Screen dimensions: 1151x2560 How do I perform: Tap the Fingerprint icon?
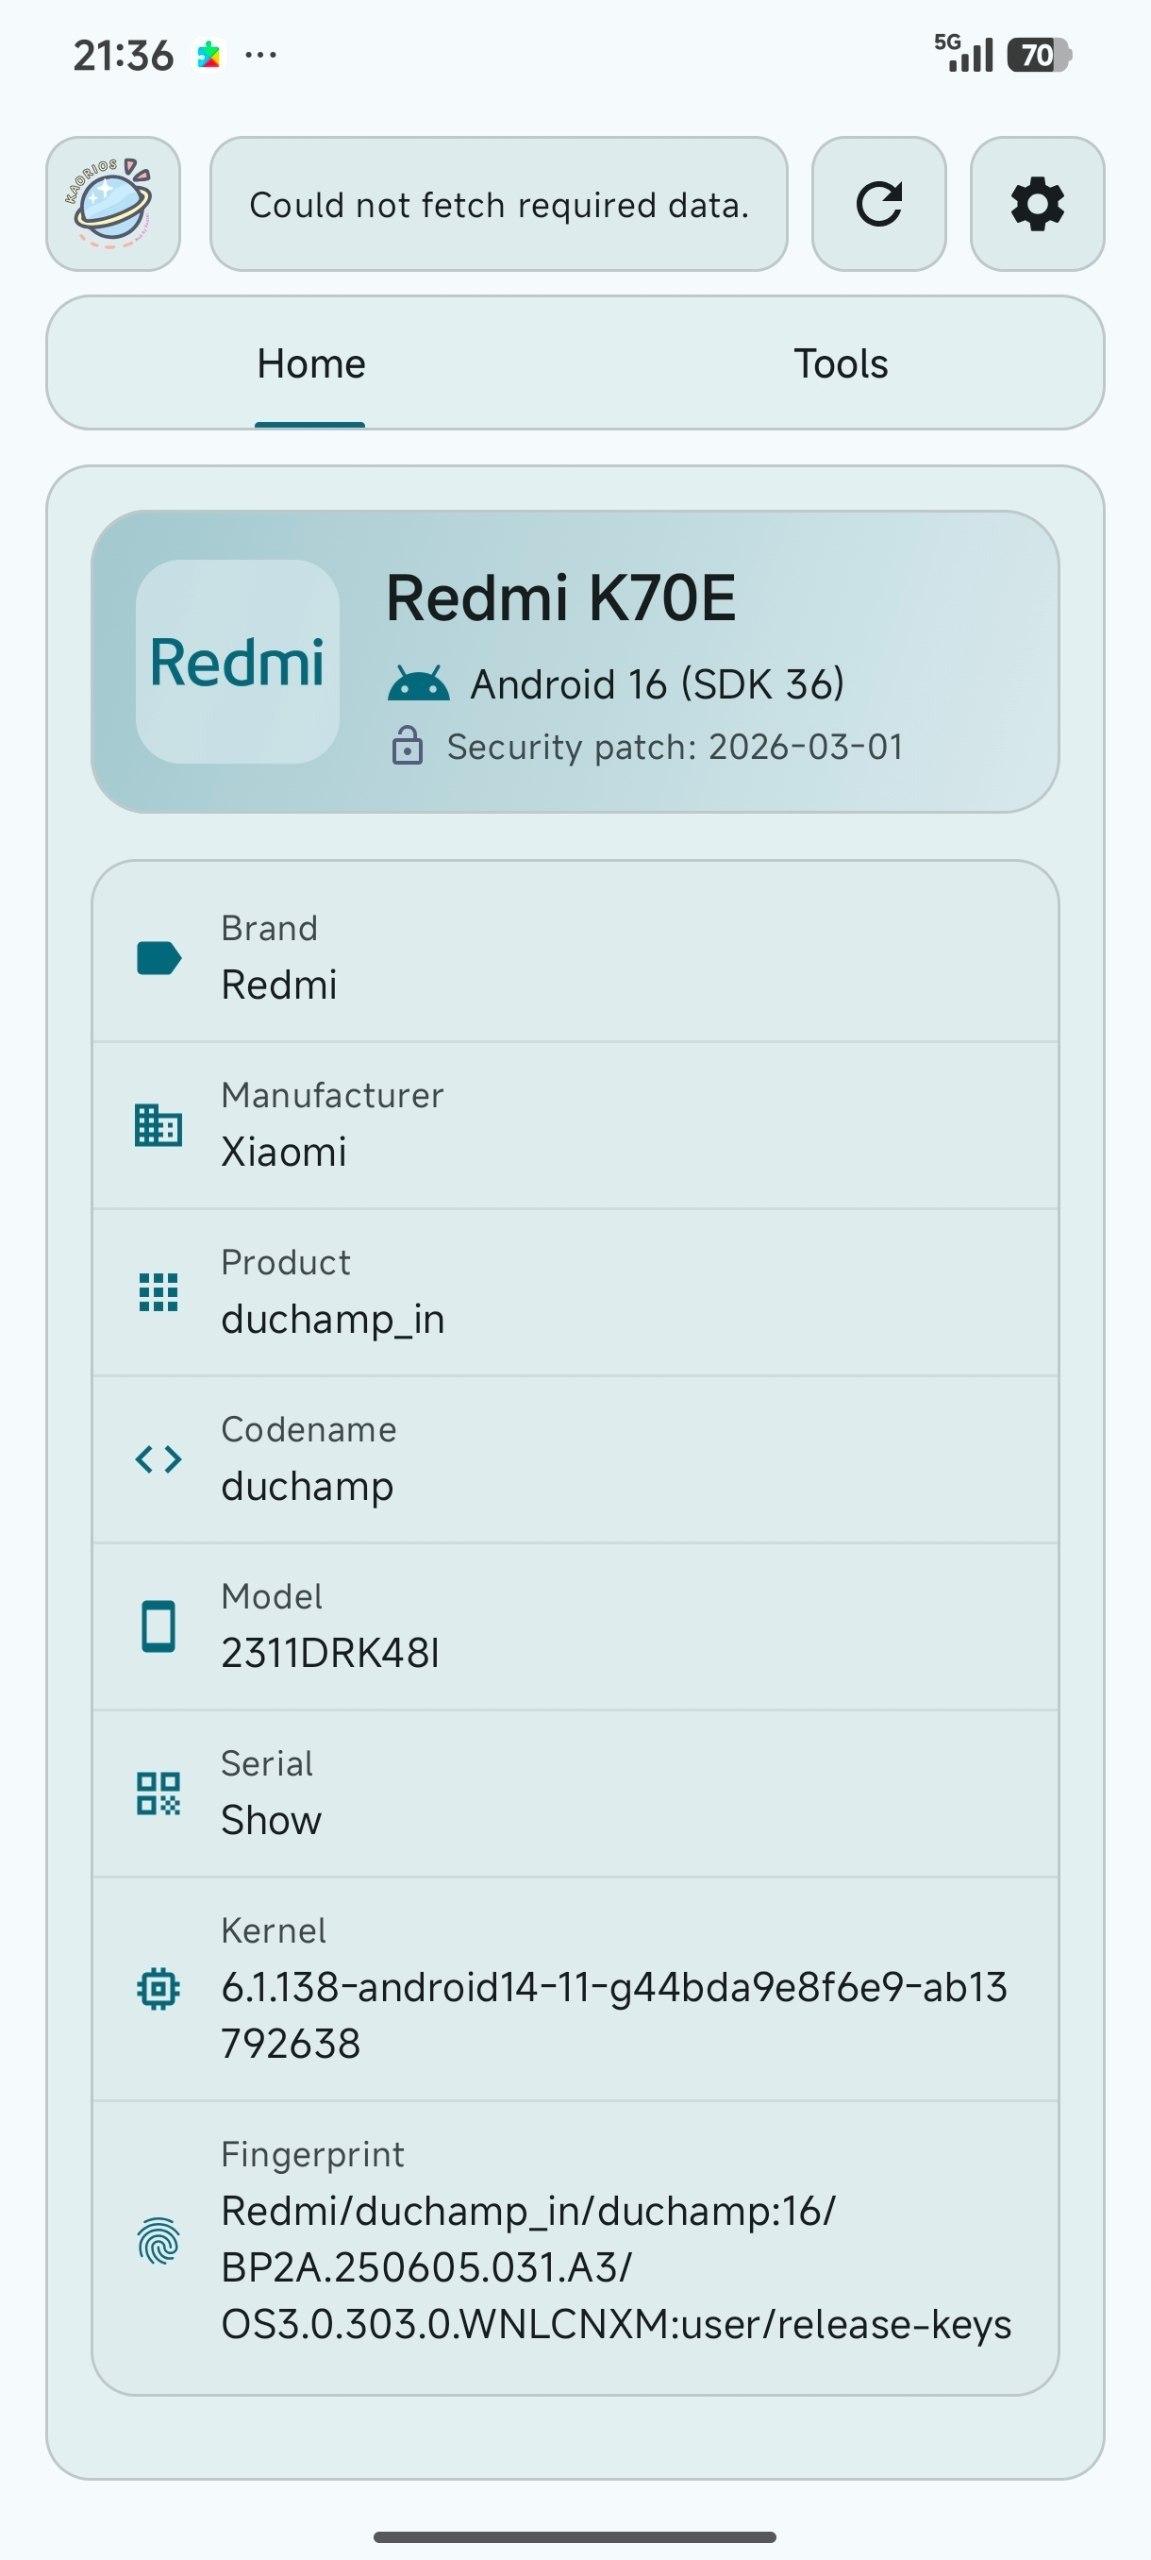[x=158, y=2240]
